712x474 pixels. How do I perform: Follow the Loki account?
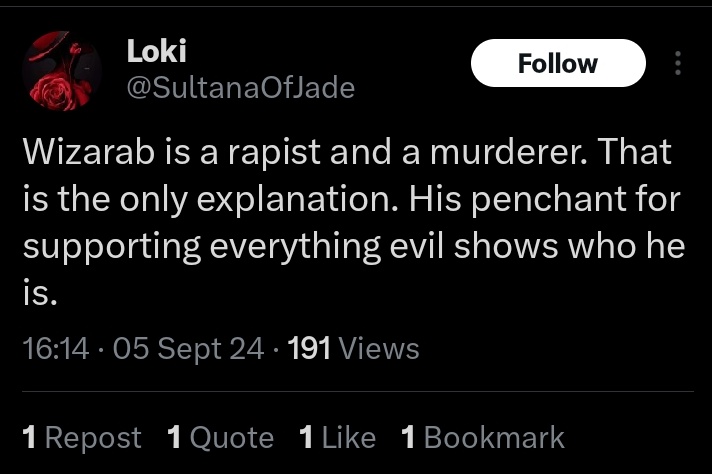point(558,64)
